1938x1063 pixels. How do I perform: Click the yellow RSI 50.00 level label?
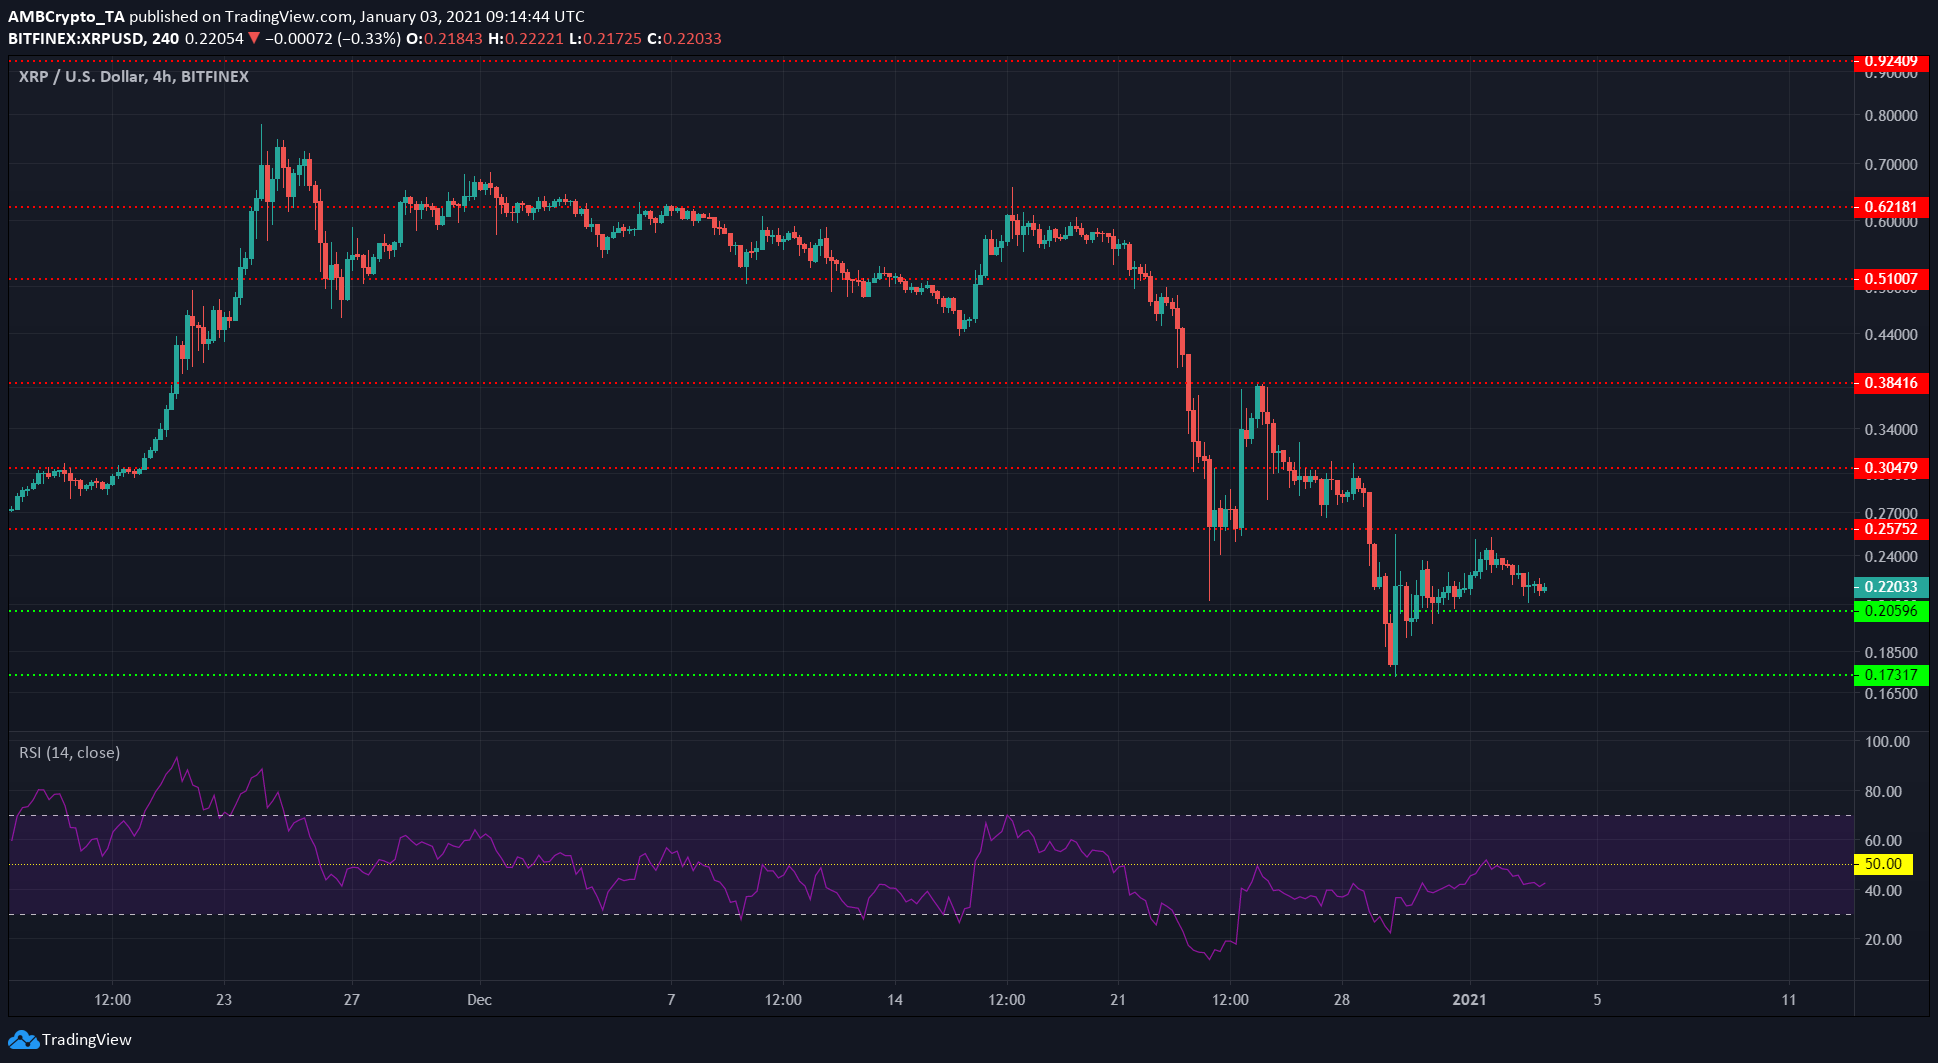[1884, 864]
